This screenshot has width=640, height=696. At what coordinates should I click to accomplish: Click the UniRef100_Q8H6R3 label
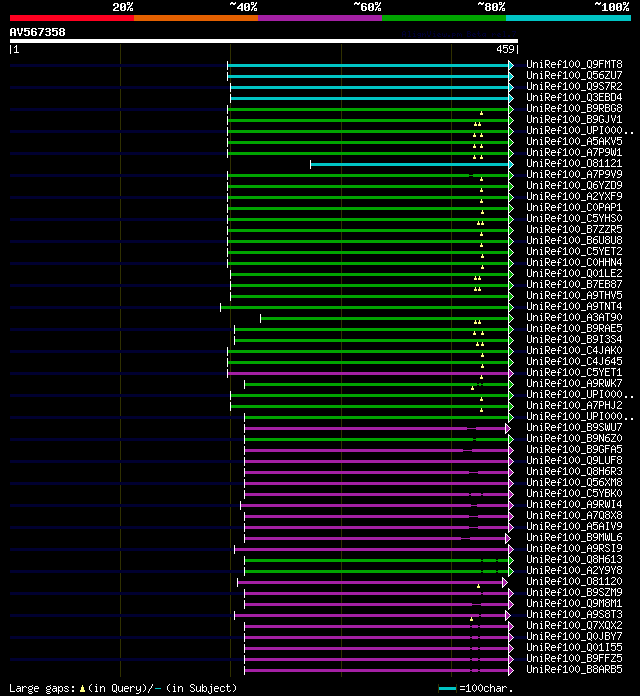[574, 471]
